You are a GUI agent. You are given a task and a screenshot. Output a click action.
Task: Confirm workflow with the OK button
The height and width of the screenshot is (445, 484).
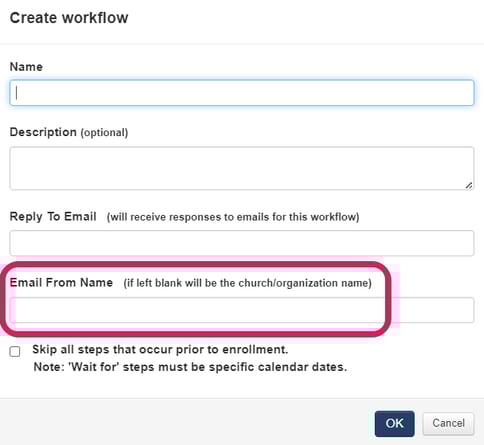(x=394, y=424)
